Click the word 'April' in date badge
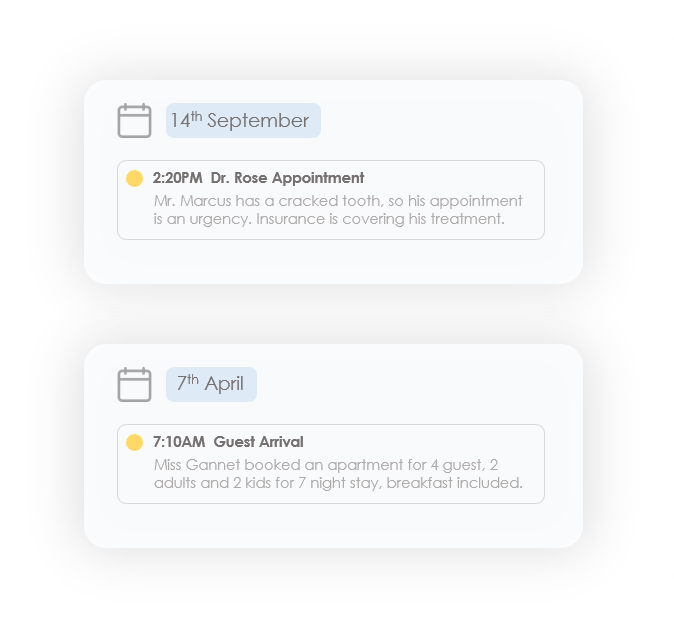The height and width of the screenshot is (628, 674). pos(224,384)
